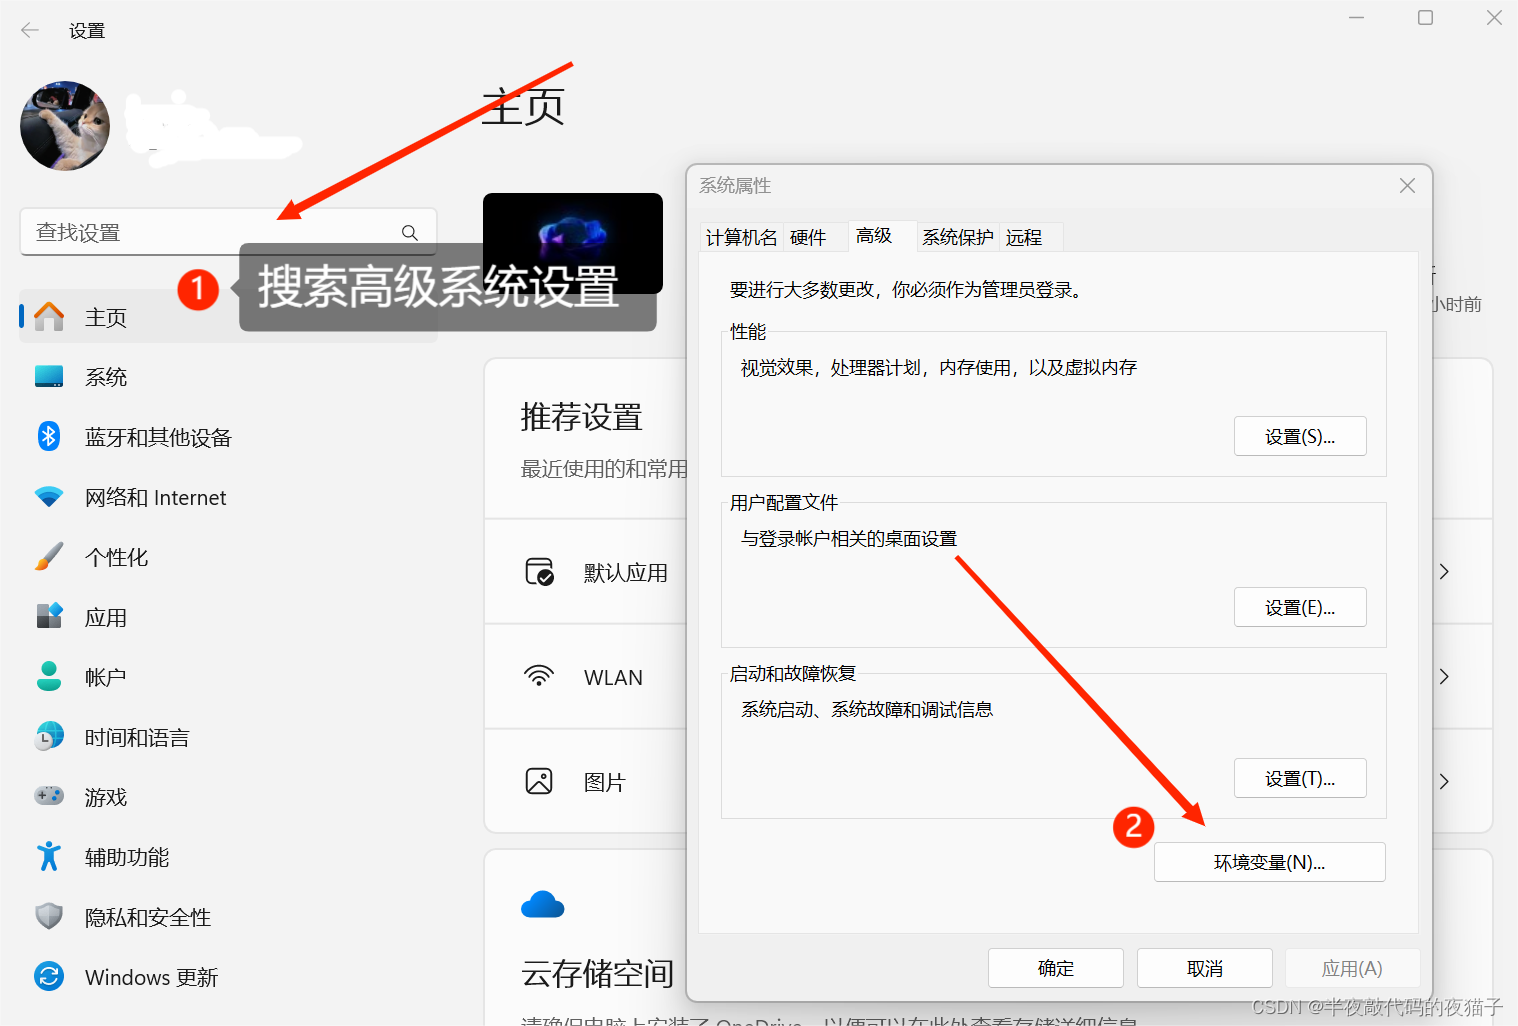Screen dimensions: 1518x1026
Task: Open the 系统保护 tab
Action: point(957,237)
